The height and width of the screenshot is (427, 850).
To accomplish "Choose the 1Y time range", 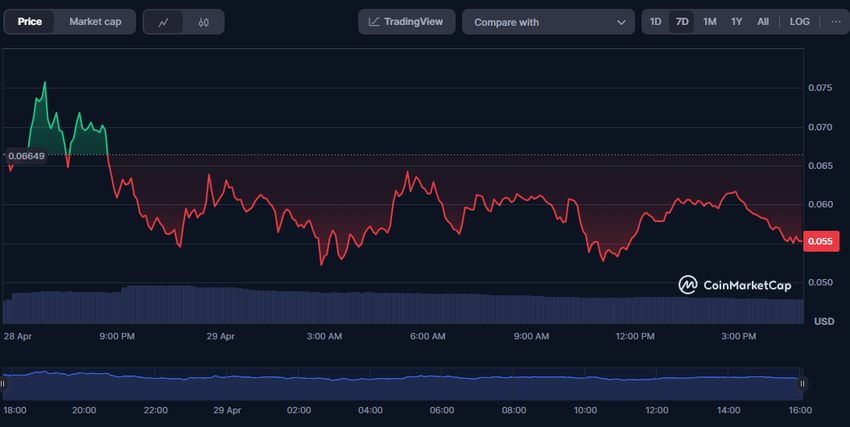I will click(x=736, y=22).
